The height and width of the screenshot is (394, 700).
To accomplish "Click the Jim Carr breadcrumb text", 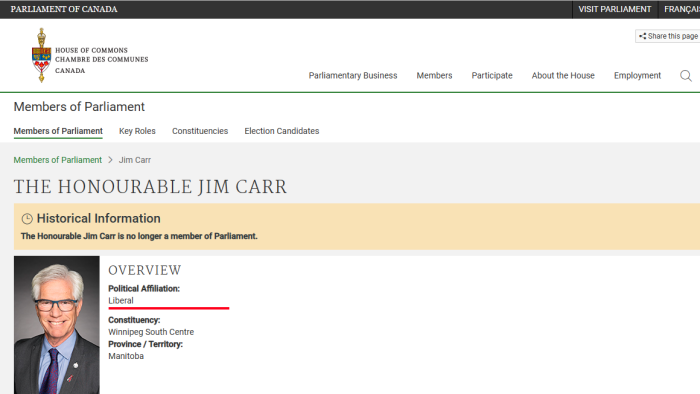I will point(135,160).
